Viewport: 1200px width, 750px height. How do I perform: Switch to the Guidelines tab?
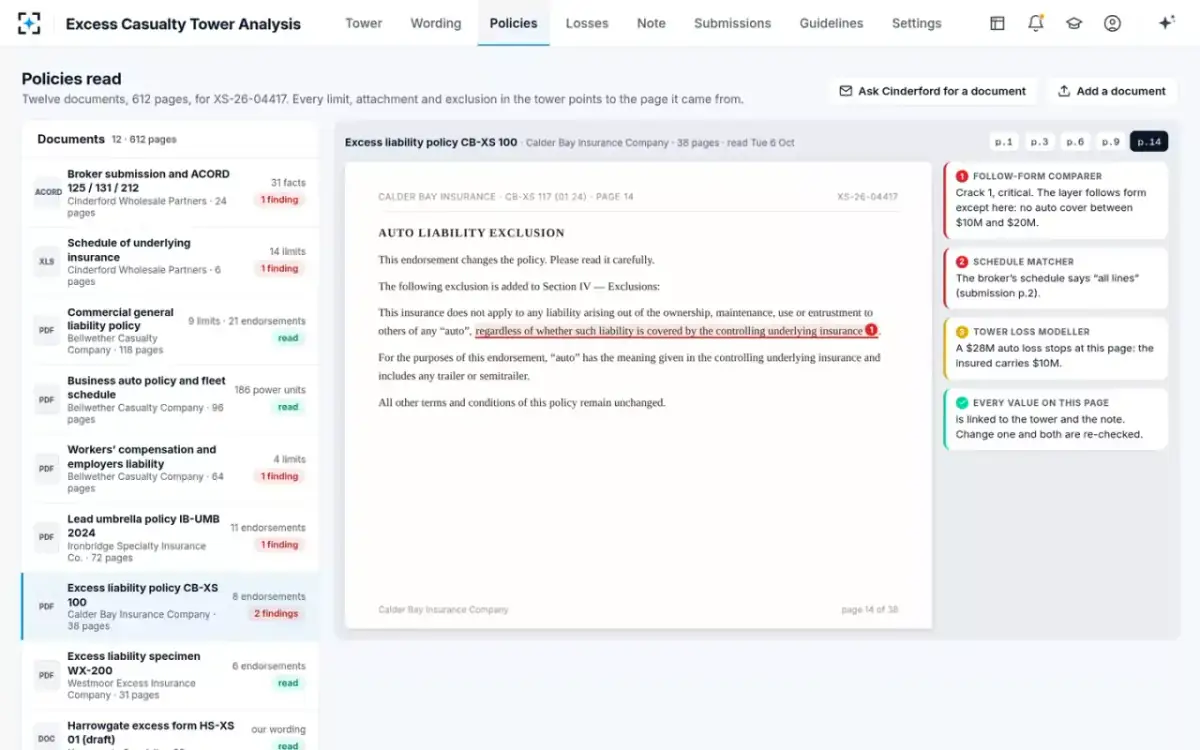[831, 23]
